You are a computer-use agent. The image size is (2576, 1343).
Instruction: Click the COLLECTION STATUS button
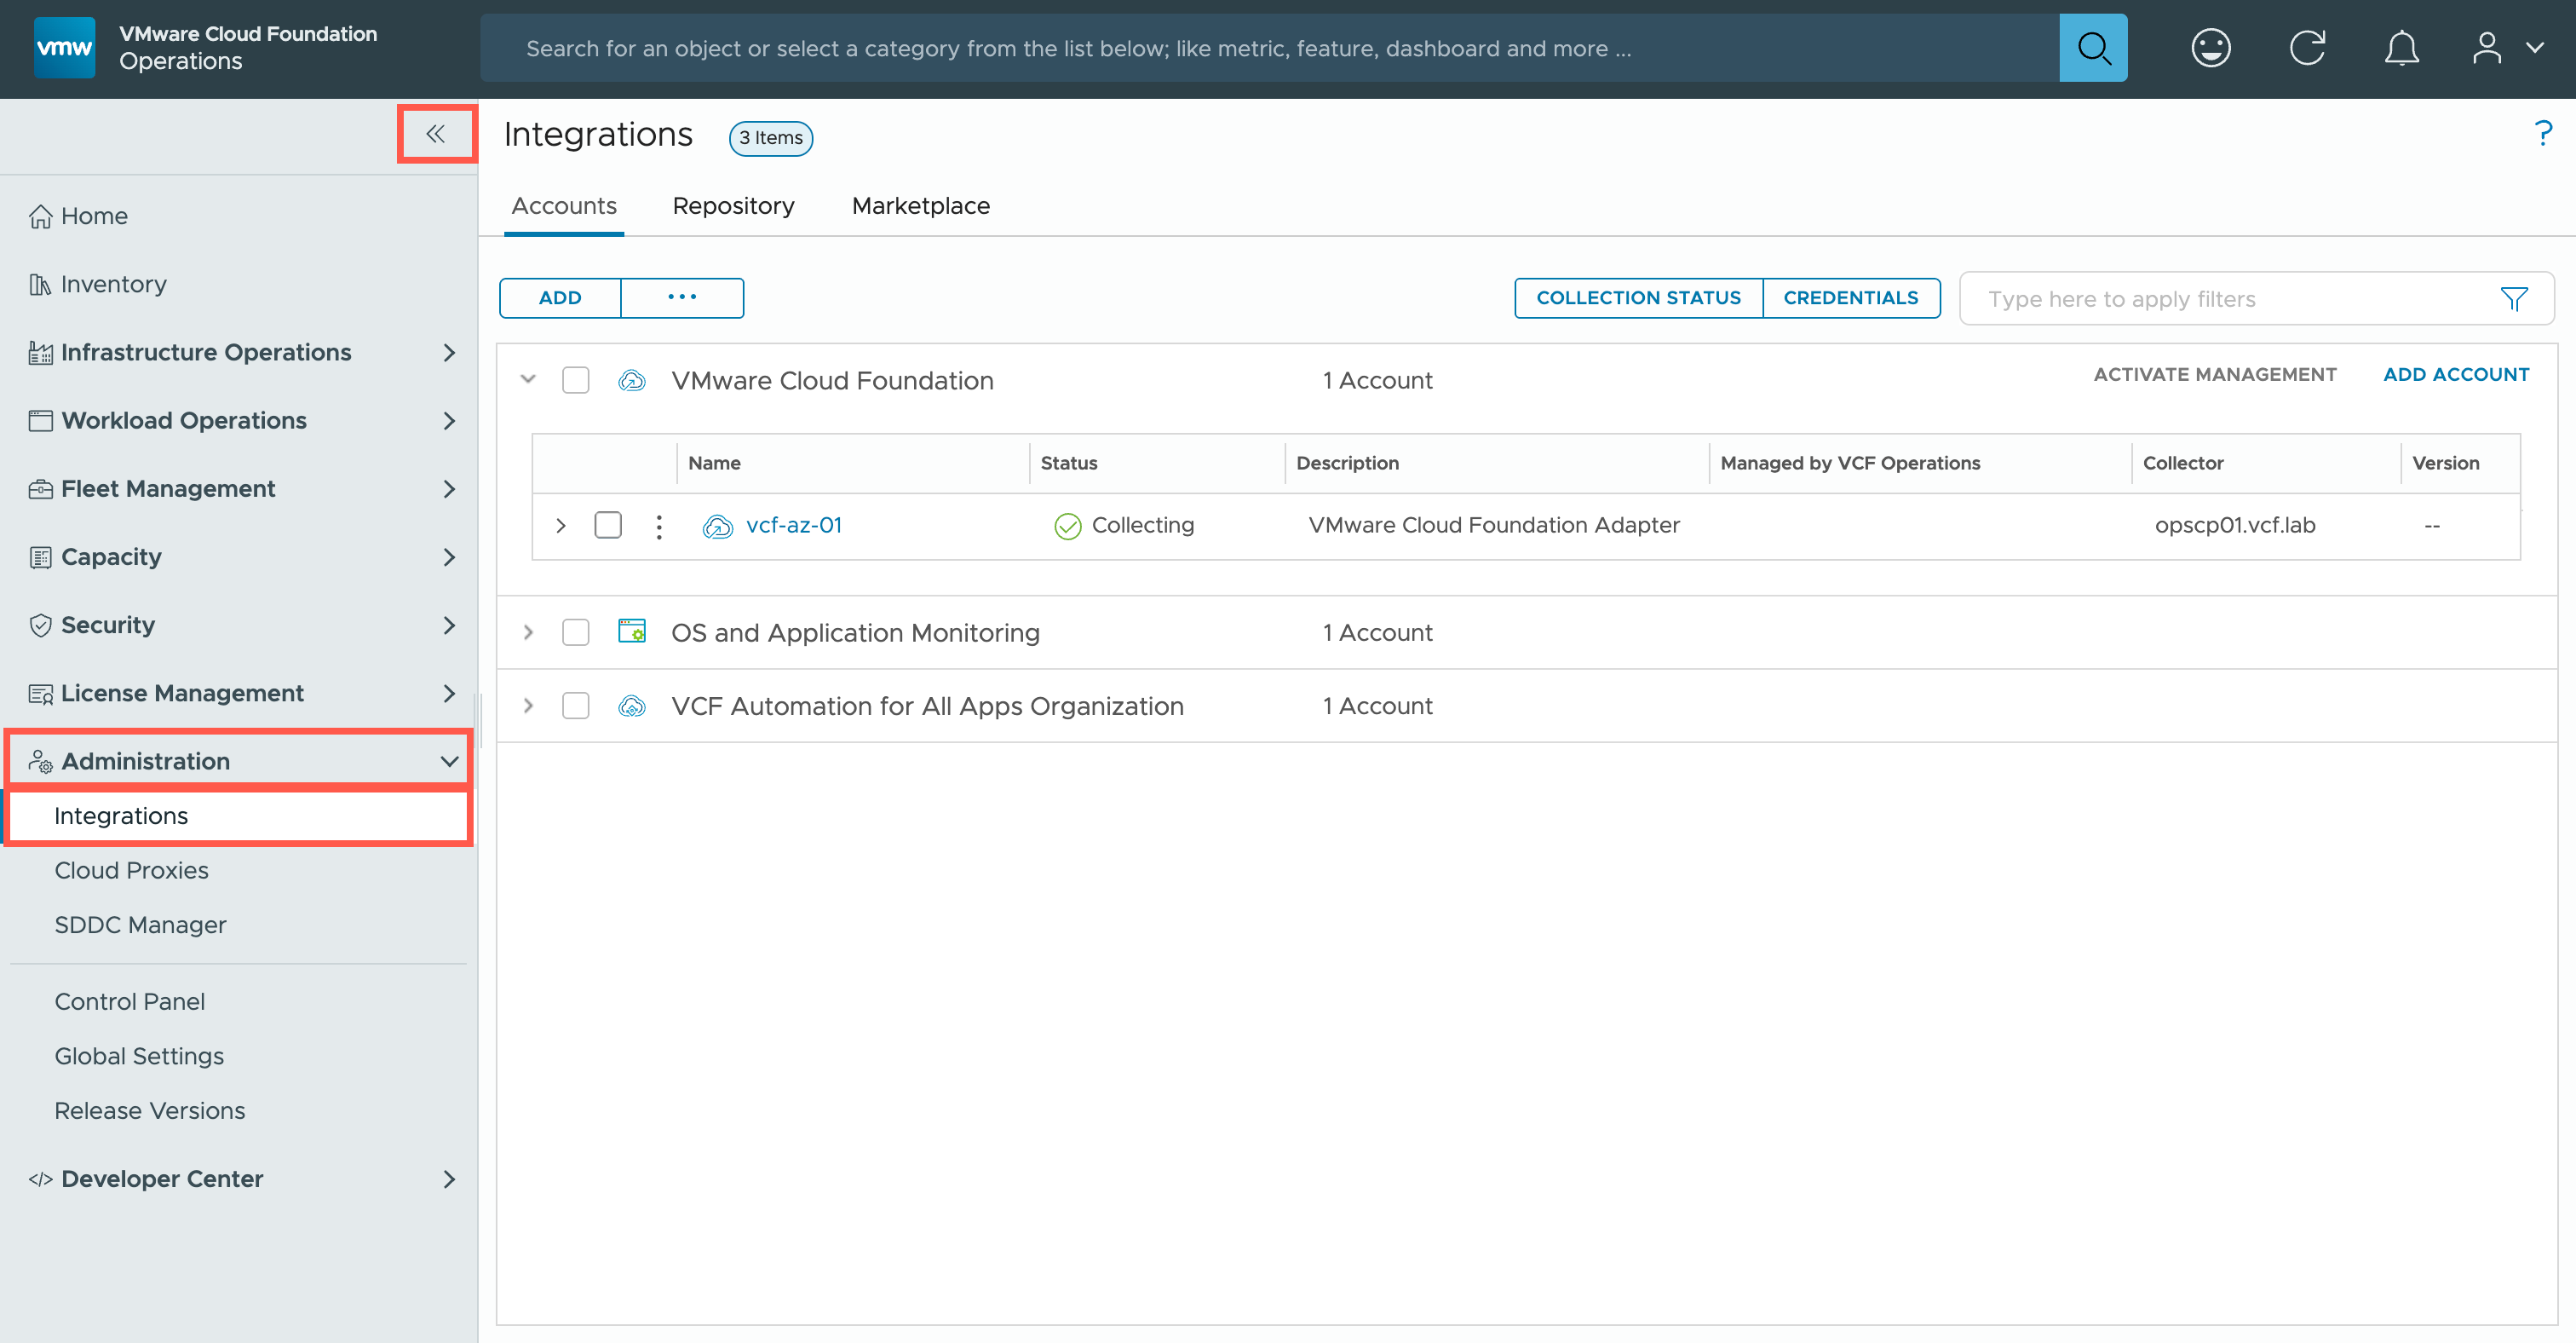click(1638, 298)
